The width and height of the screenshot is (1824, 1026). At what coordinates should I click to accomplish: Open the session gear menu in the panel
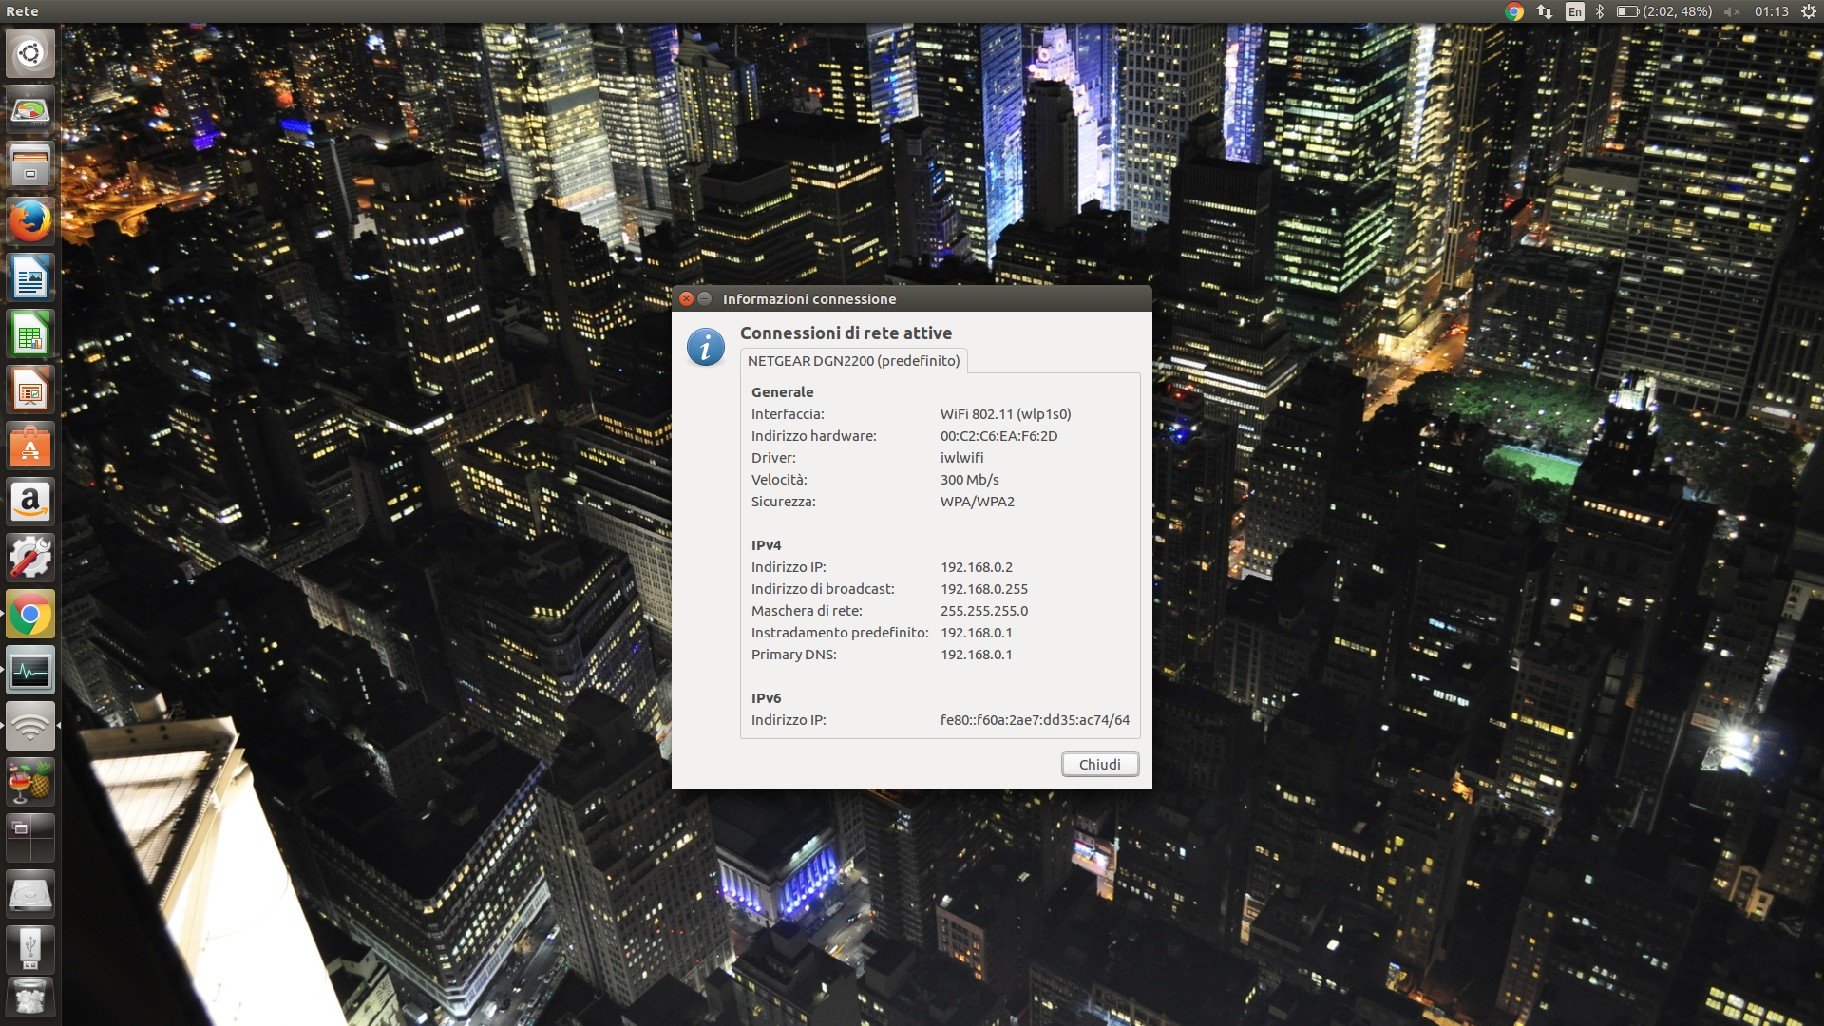1808,12
